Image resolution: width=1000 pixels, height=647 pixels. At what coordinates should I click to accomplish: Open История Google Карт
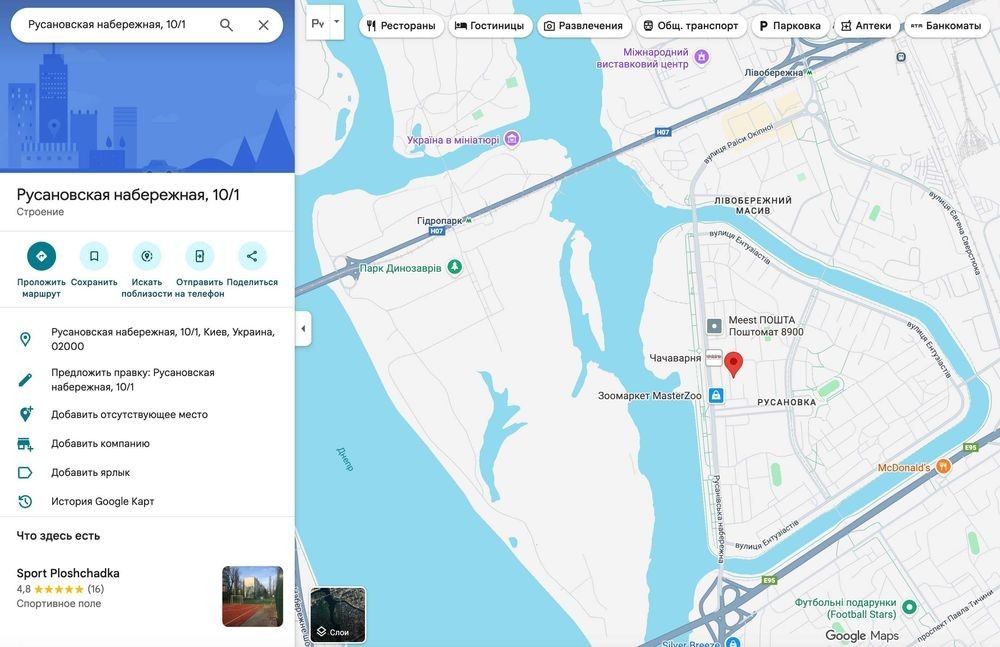[x=102, y=501]
